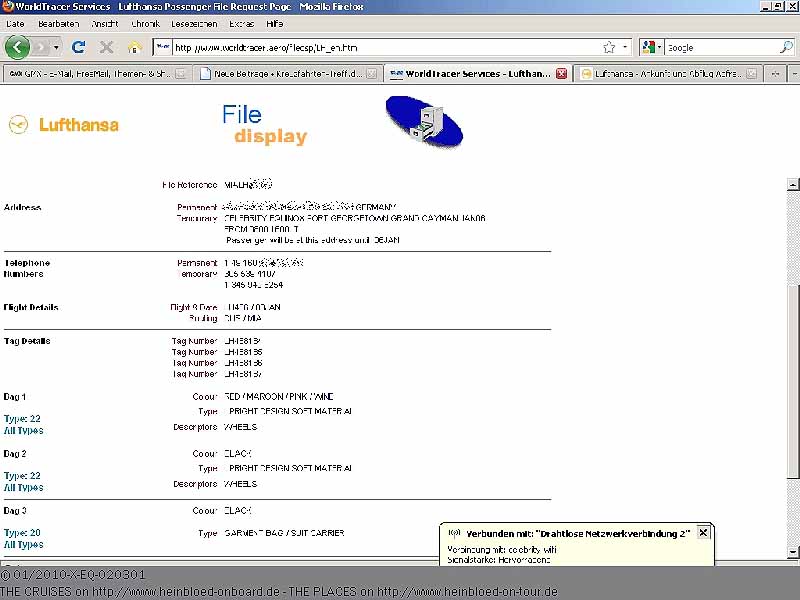Open a new tab with the plus button
Viewport: 800px width, 600px height.
coord(775,73)
